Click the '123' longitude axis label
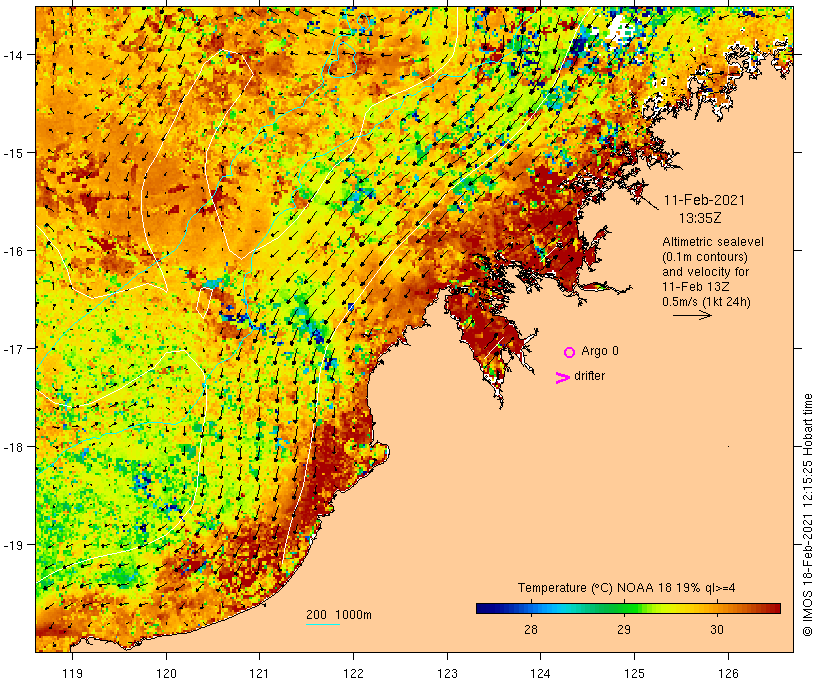Image resolution: width=820 pixels, height=680 pixels. point(447,673)
